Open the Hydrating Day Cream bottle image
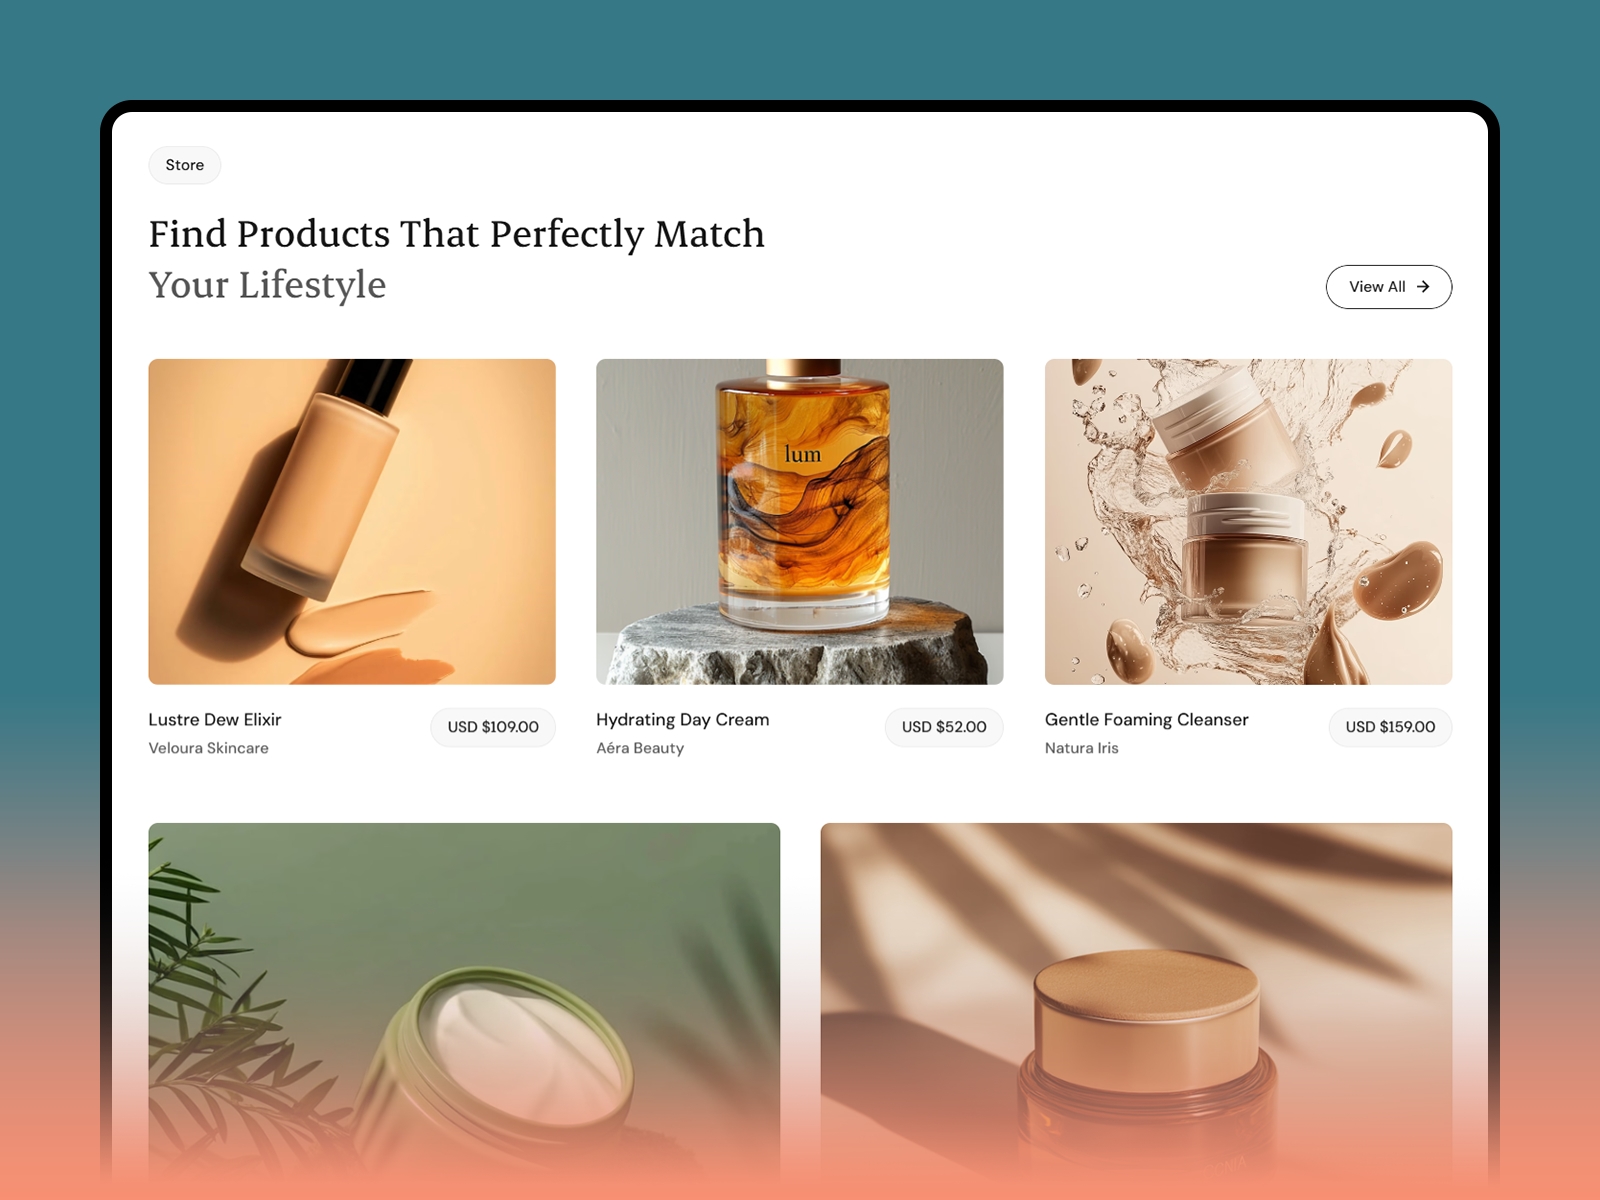Screen dimensions: 1600x1200 (x=800, y=522)
